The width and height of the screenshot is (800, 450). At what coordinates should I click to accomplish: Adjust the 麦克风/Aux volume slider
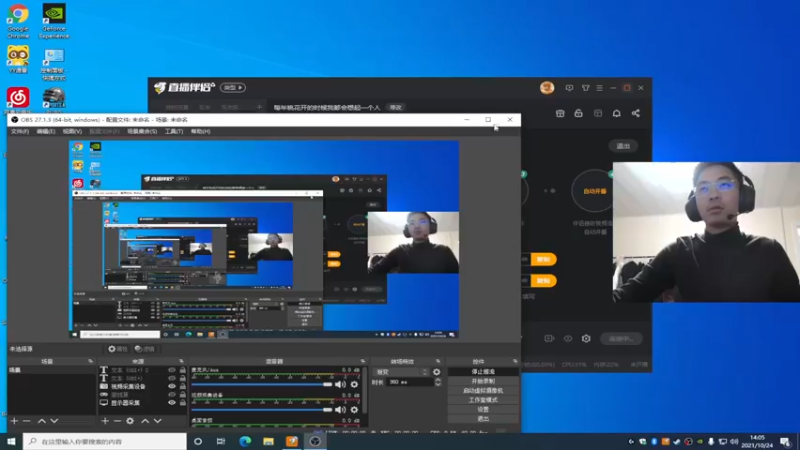tap(262, 384)
